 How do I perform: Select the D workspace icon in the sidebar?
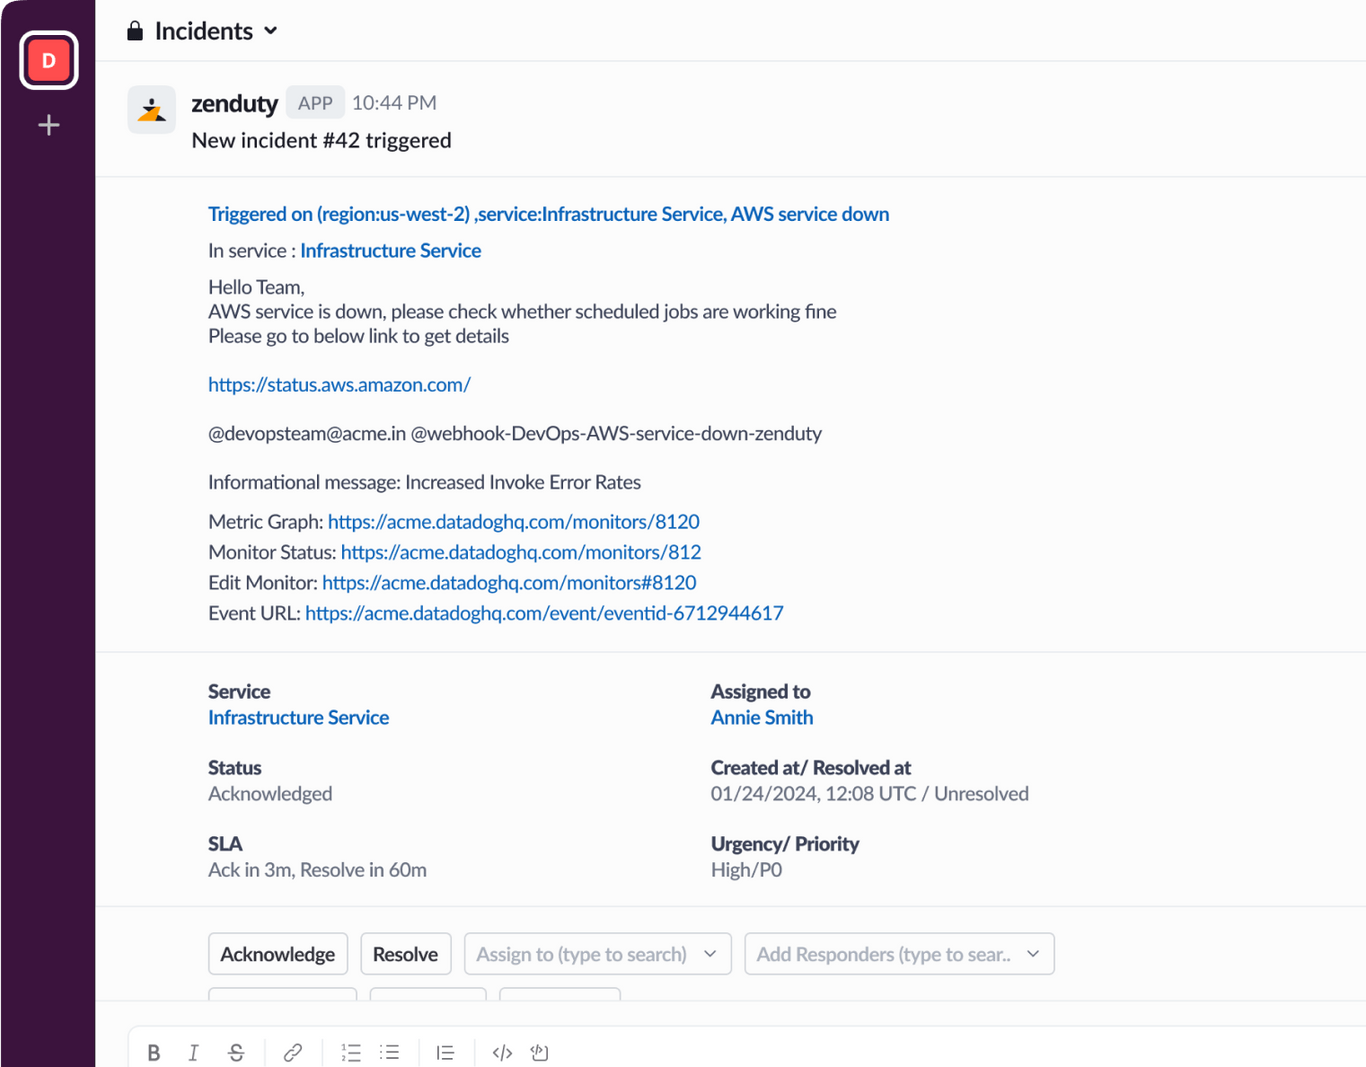48,60
